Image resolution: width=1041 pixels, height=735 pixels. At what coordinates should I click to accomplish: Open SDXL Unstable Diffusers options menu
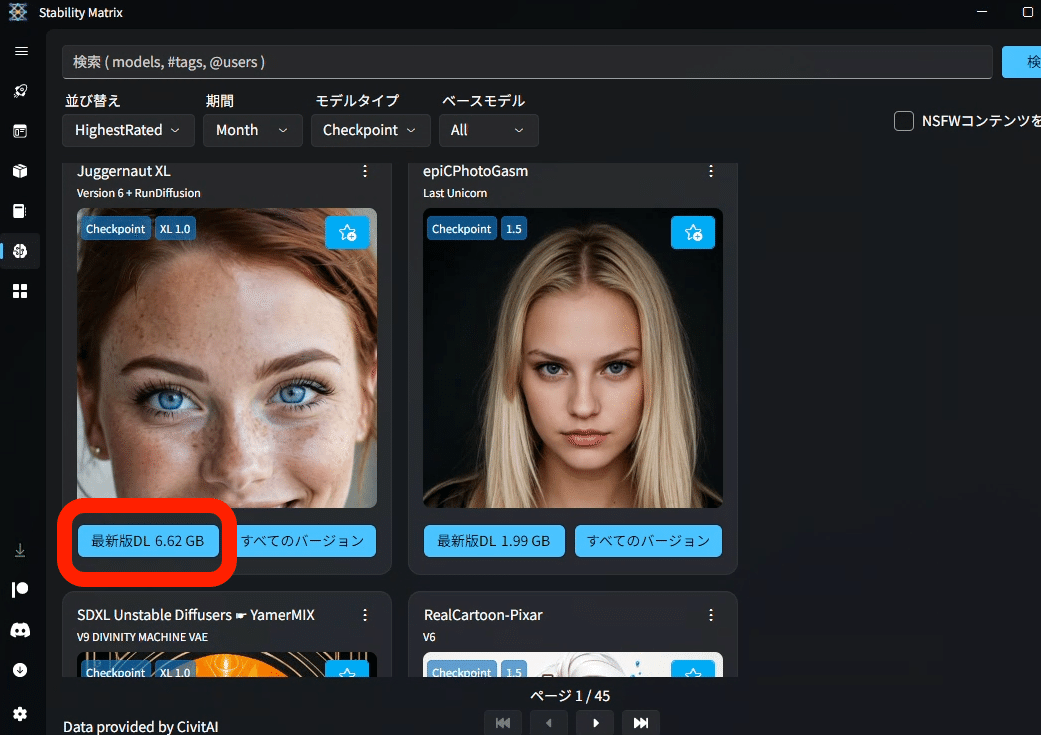click(365, 615)
